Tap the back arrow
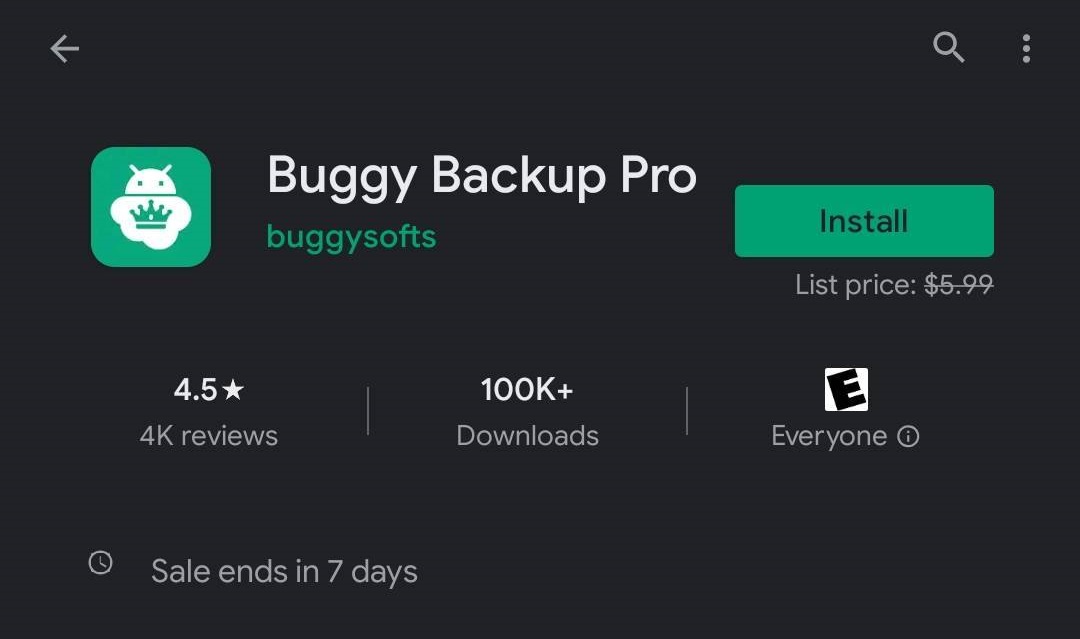The height and width of the screenshot is (639, 1080). (x=64, y=48)
